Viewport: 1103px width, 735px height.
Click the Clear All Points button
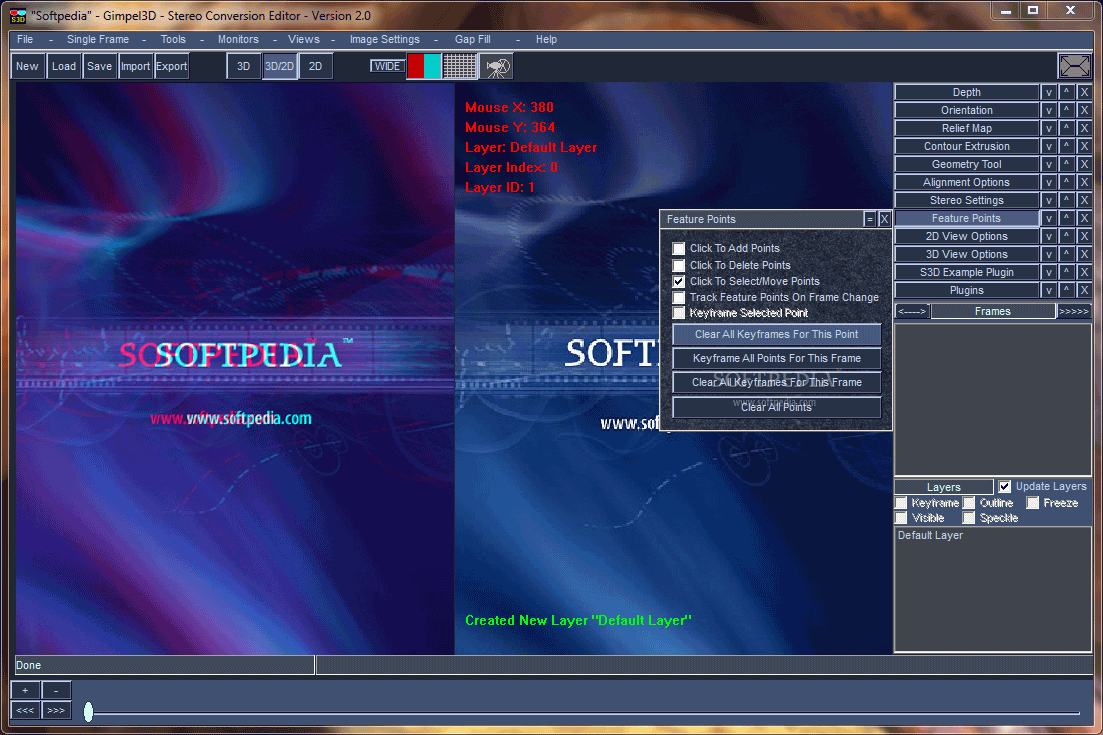pyautogui.click(x=777, y=407)
